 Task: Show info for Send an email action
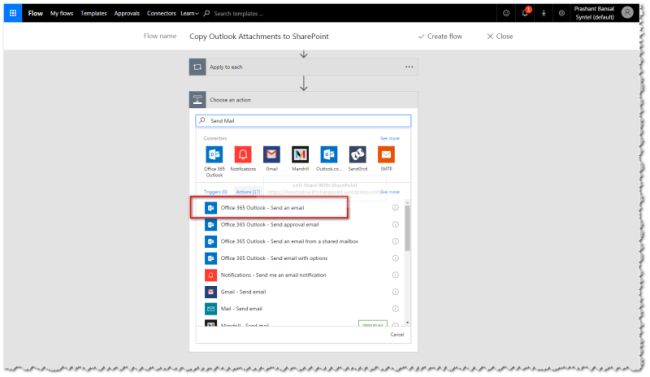(x=395, y=208)
